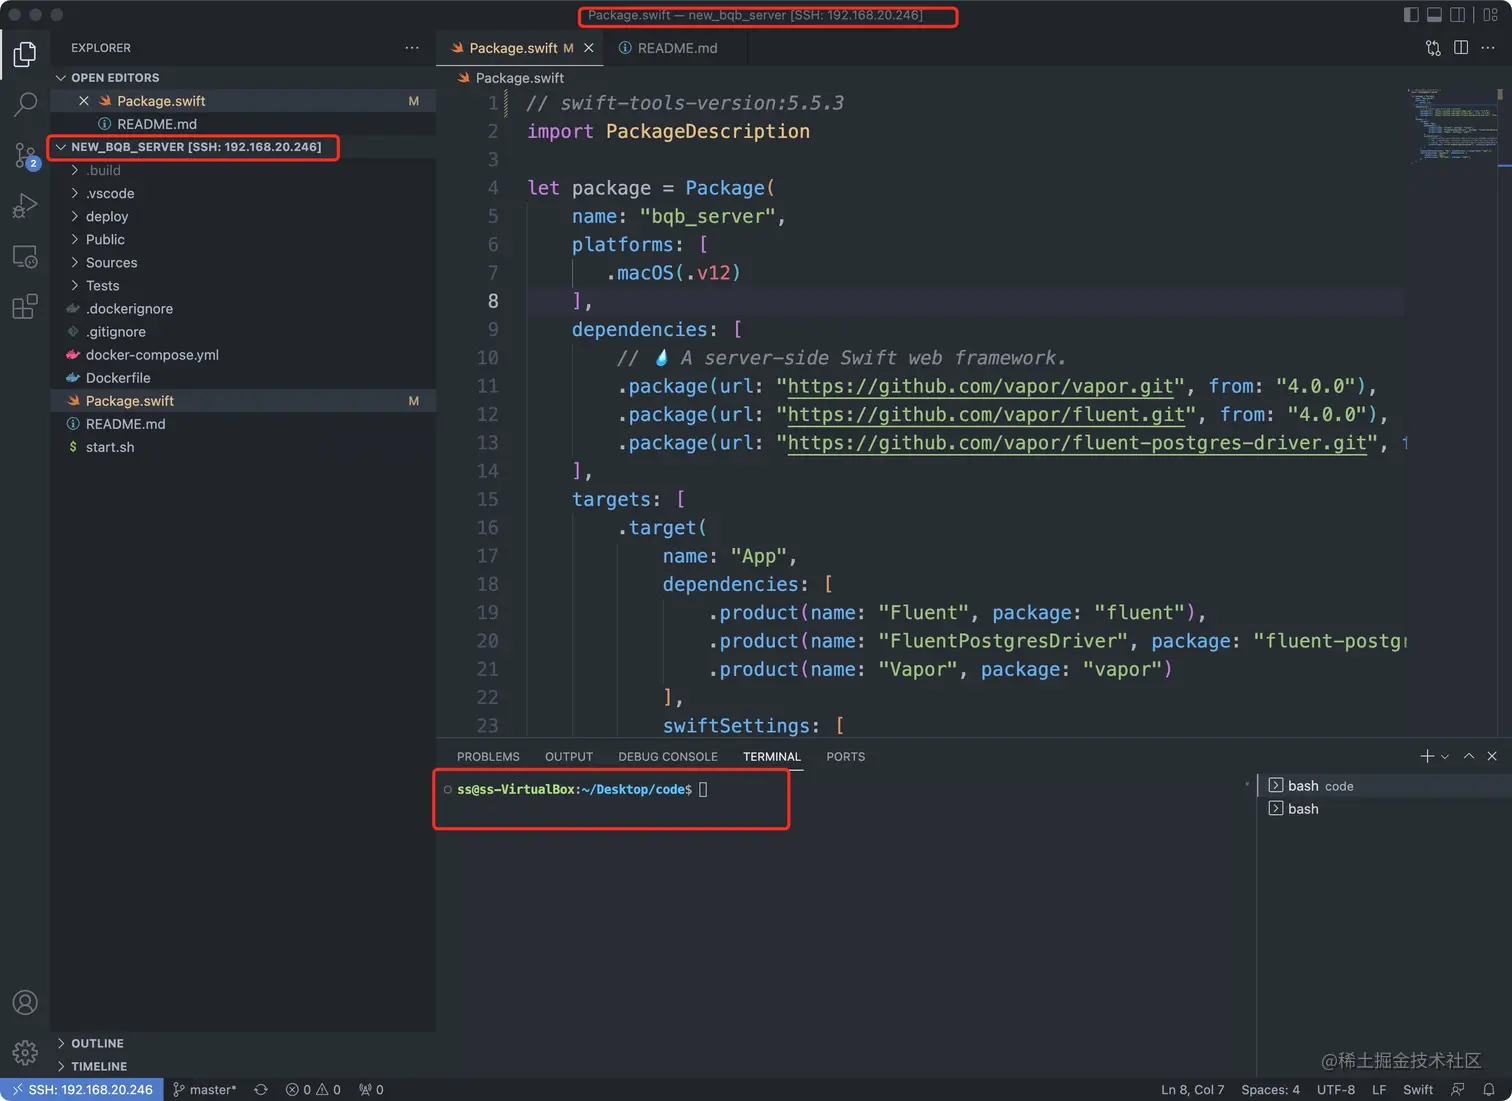Open the Accounts menu icon
The width and height of the screenshot is (1512, 1101).
25,1002
